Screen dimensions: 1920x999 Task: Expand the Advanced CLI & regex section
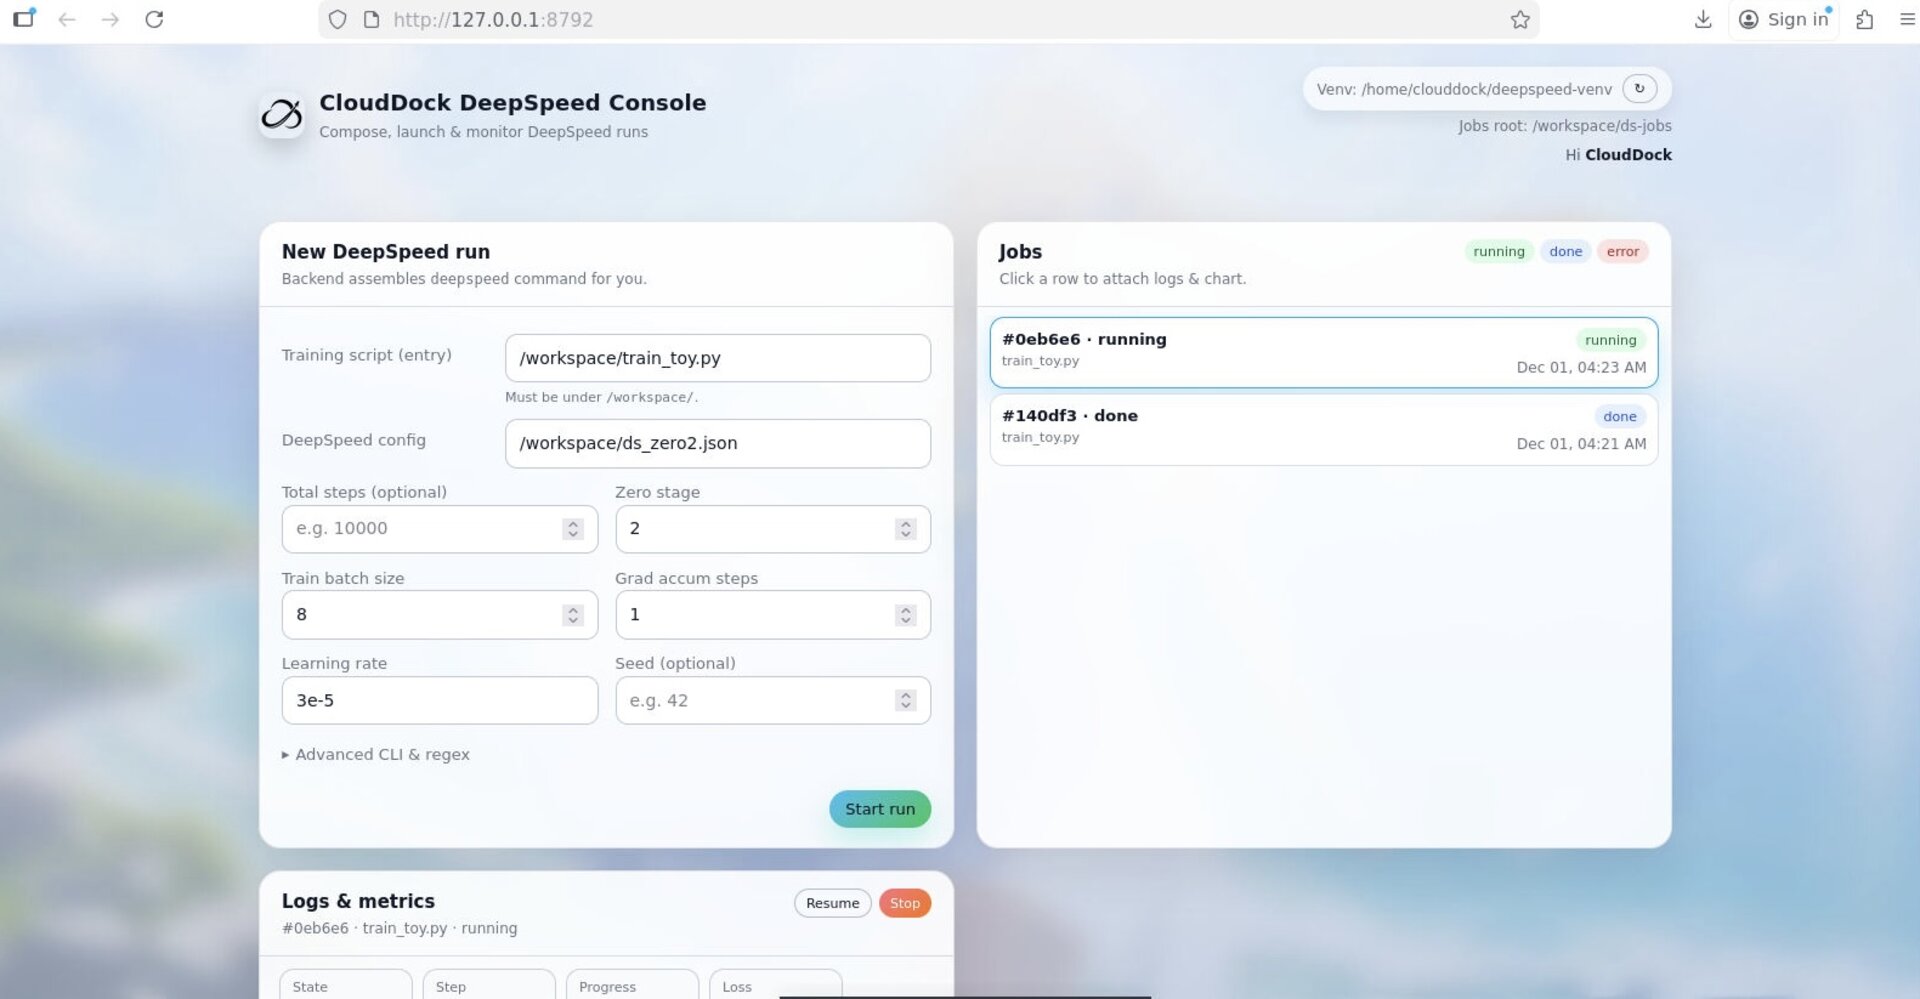pos(376,754)
